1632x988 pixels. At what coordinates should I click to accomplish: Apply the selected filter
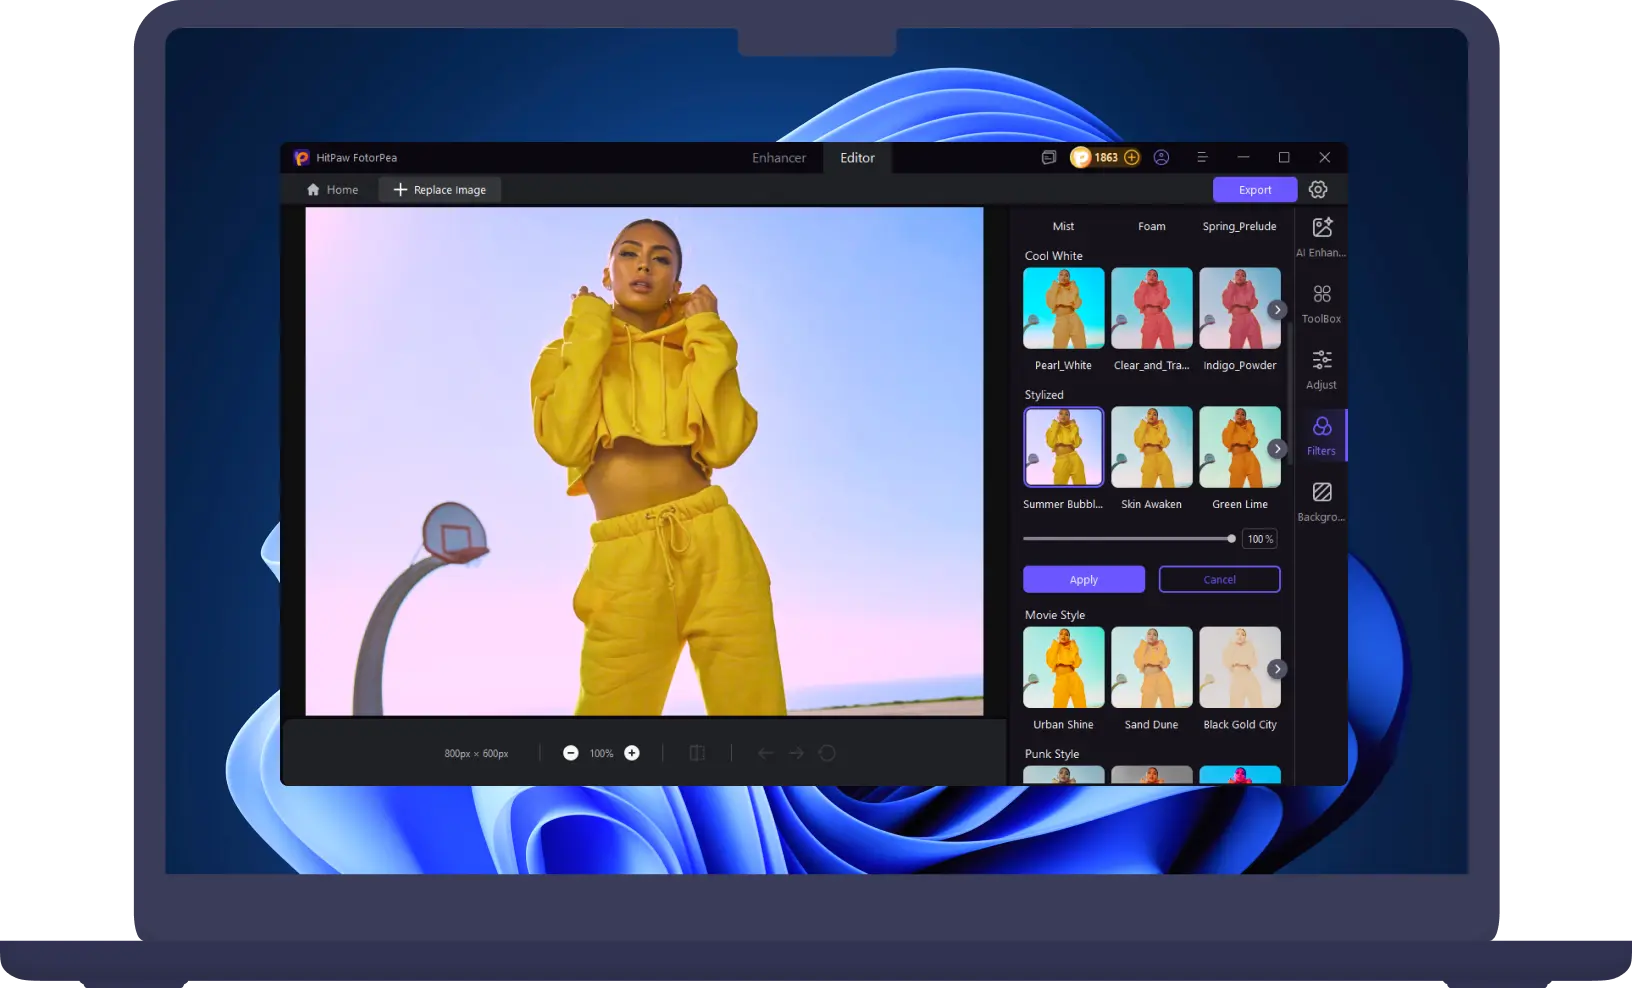pyautogui.click(x=1083, y=580)
